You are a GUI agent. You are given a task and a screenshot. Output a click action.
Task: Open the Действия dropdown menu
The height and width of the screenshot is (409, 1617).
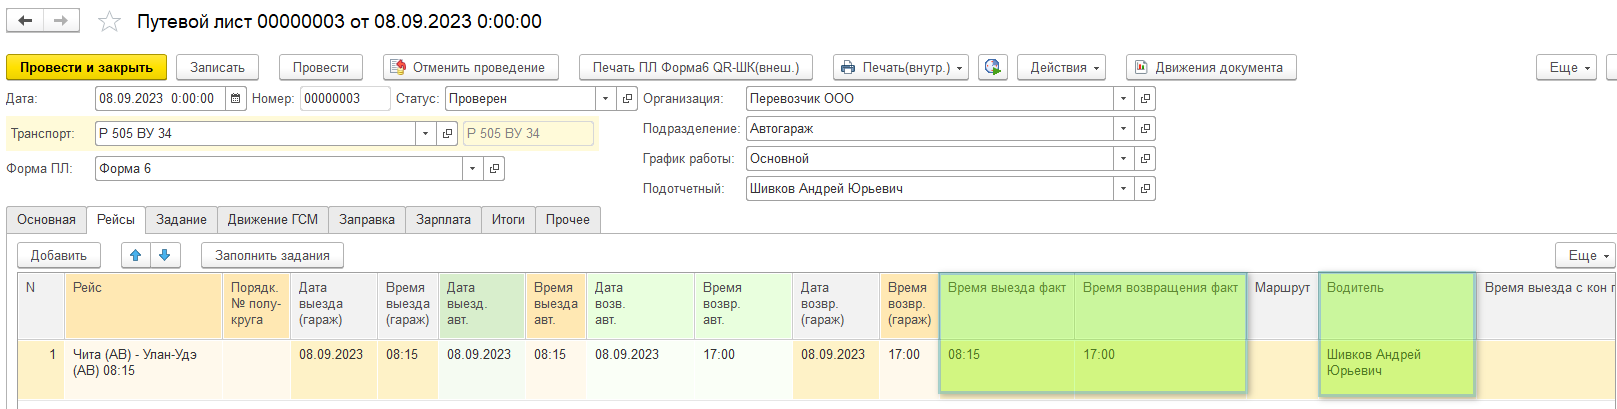coord(1061,67)
